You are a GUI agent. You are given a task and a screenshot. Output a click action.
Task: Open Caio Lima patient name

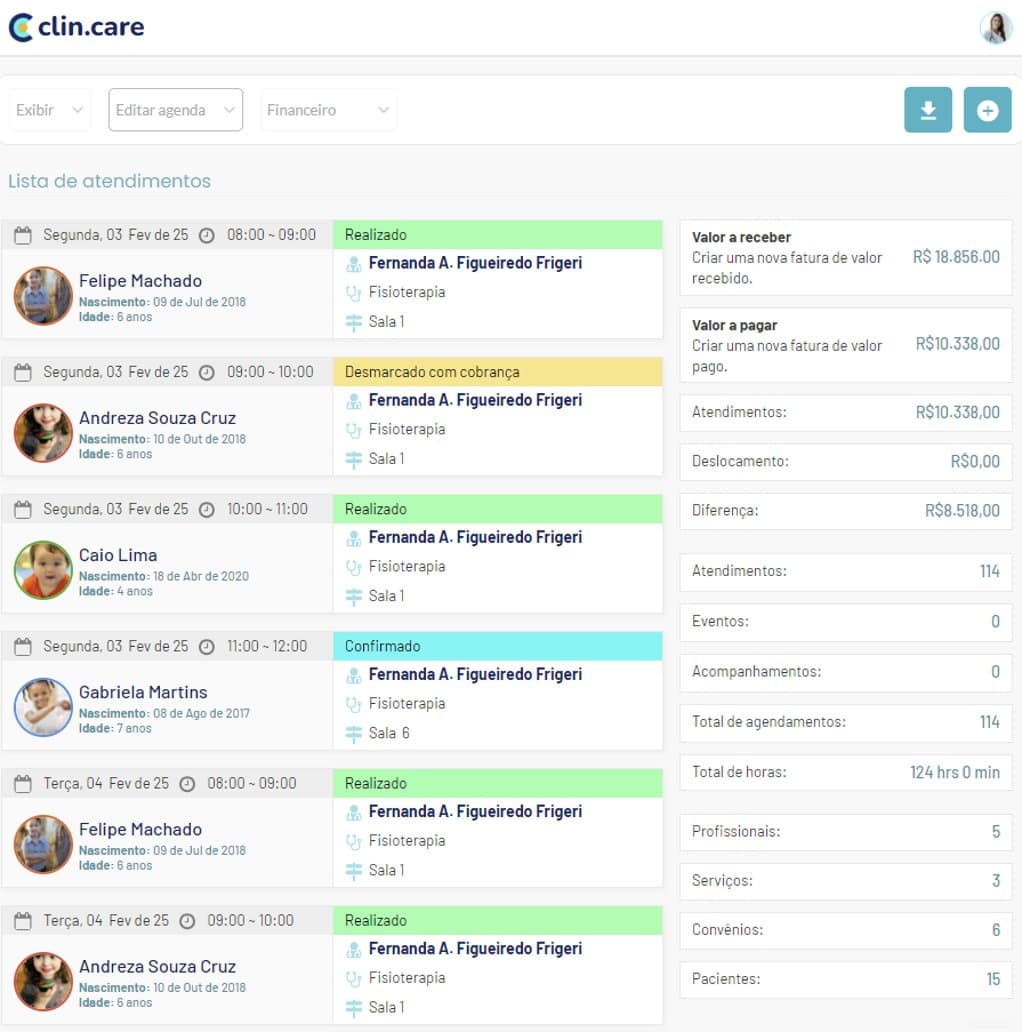pyautogui.click(x=118, y=555)
